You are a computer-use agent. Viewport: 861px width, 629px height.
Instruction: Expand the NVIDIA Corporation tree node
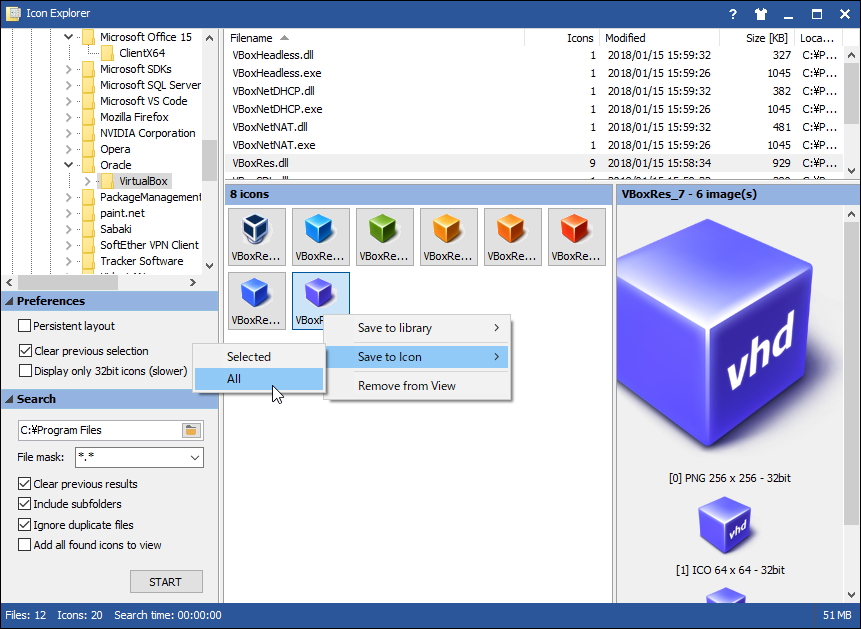[x=69, y=133]
